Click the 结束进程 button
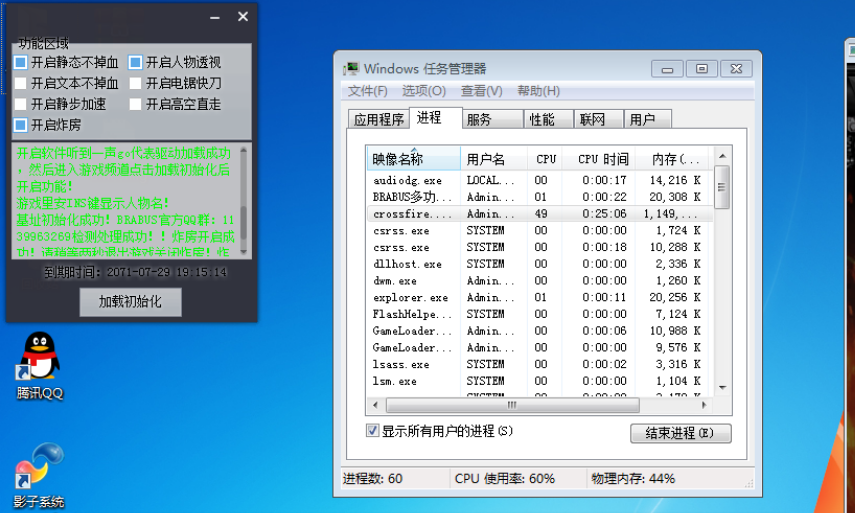 point(681,433)
